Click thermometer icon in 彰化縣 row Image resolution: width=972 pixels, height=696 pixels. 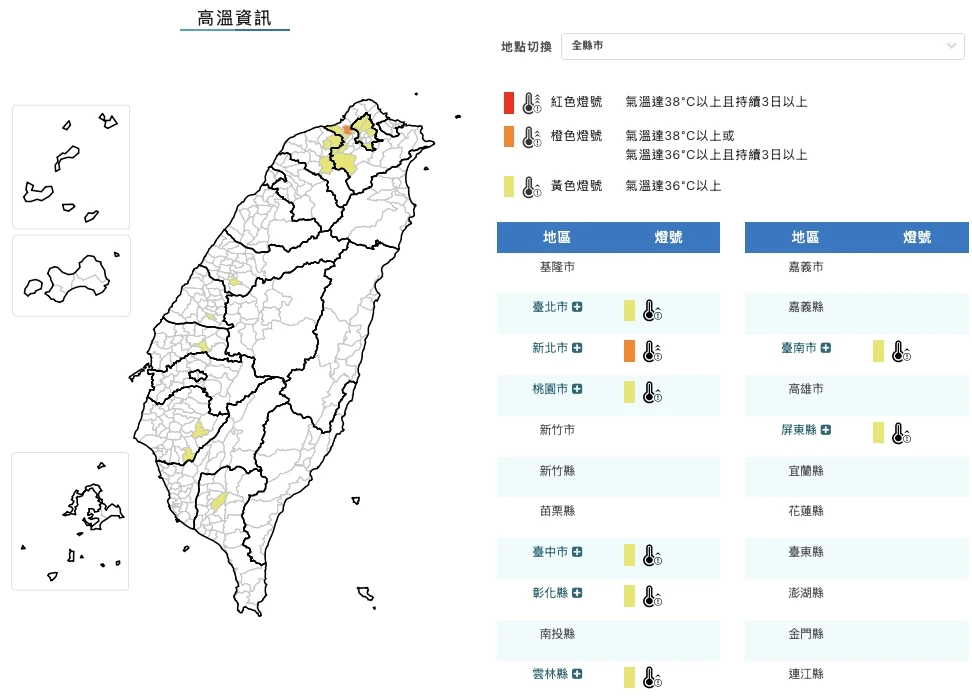652,596
